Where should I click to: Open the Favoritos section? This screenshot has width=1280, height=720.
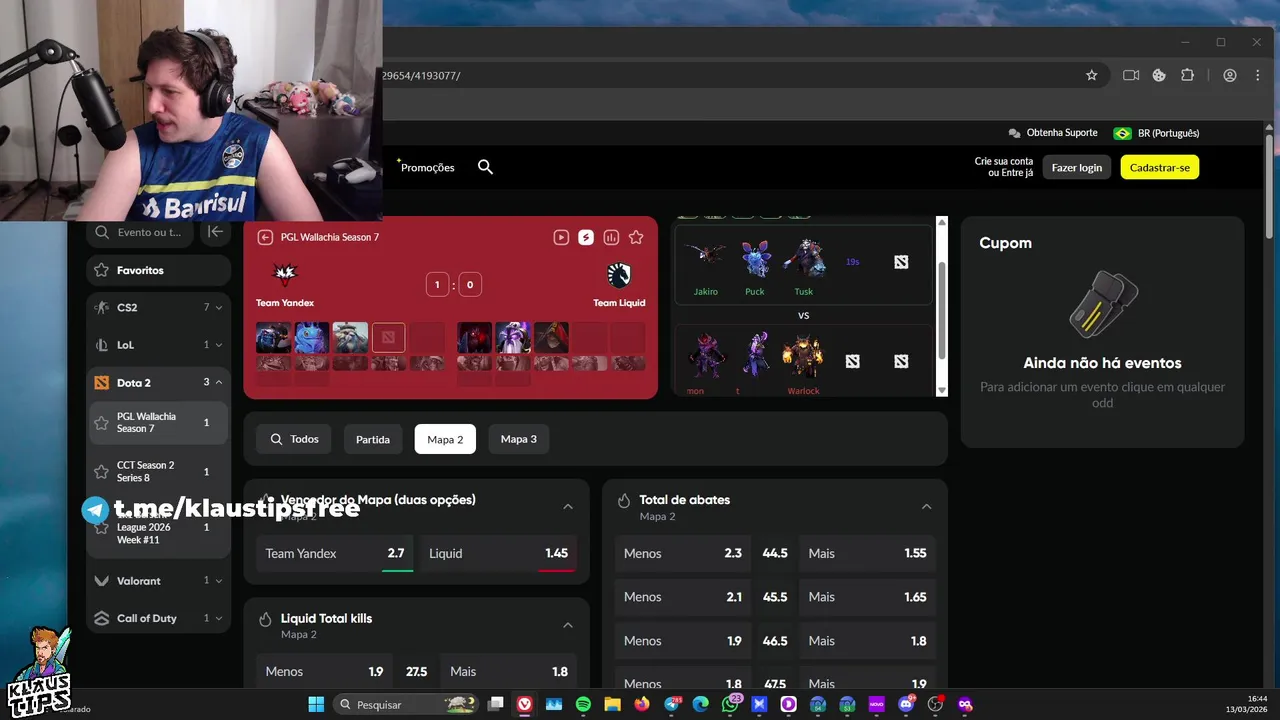[158, 270]
